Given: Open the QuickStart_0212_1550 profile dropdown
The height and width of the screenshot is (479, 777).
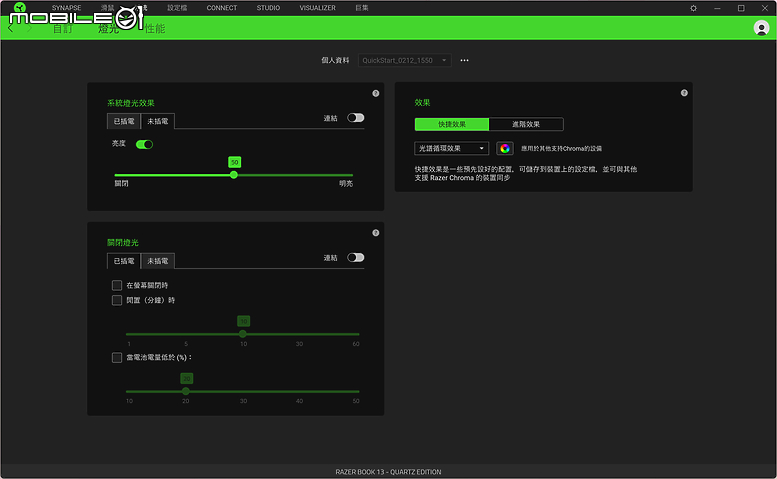Looking at the screenshot, I should click(404, 60).
